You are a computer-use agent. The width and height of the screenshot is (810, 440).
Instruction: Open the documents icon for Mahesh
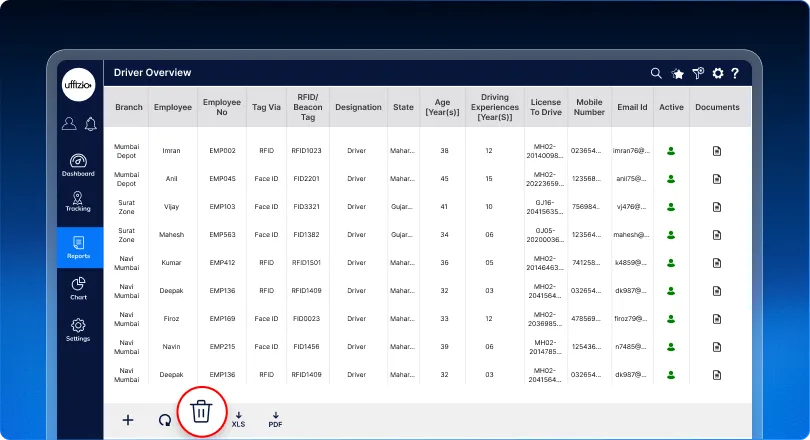716,234
